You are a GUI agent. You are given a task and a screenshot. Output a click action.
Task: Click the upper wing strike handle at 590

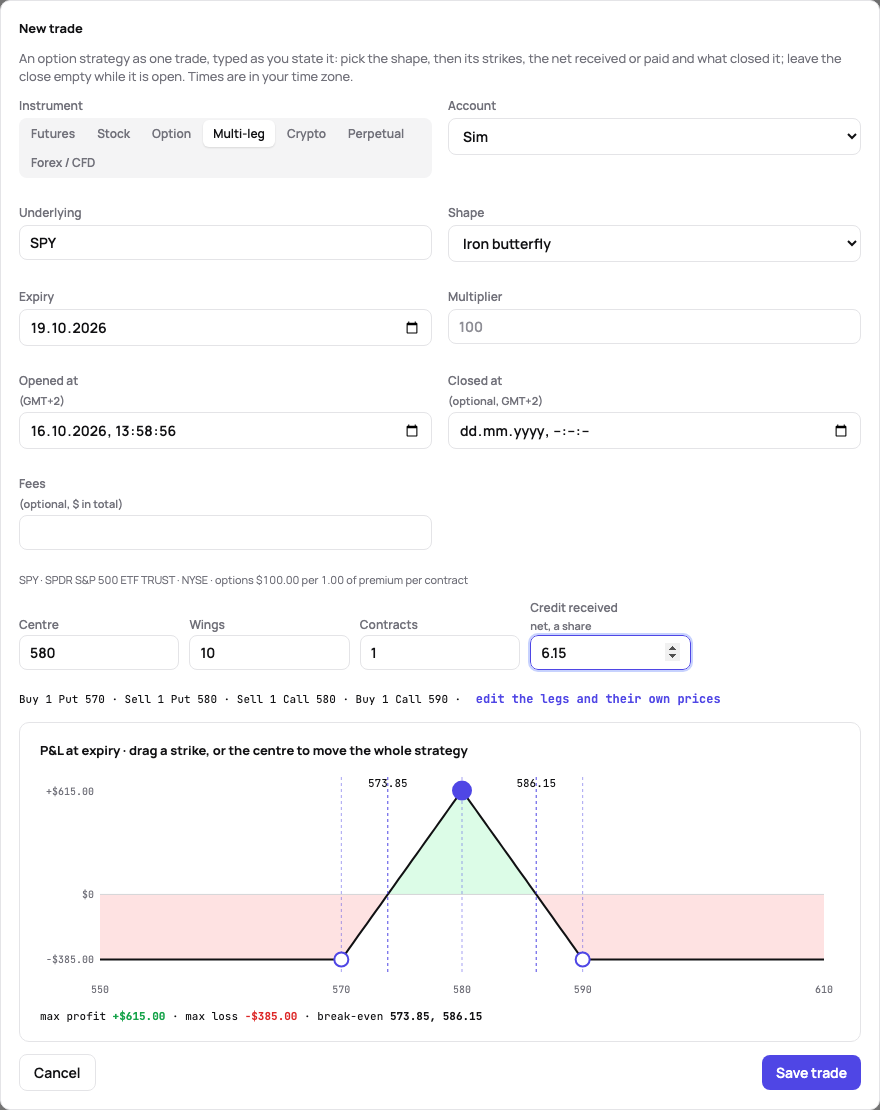[x=583, y=959]
